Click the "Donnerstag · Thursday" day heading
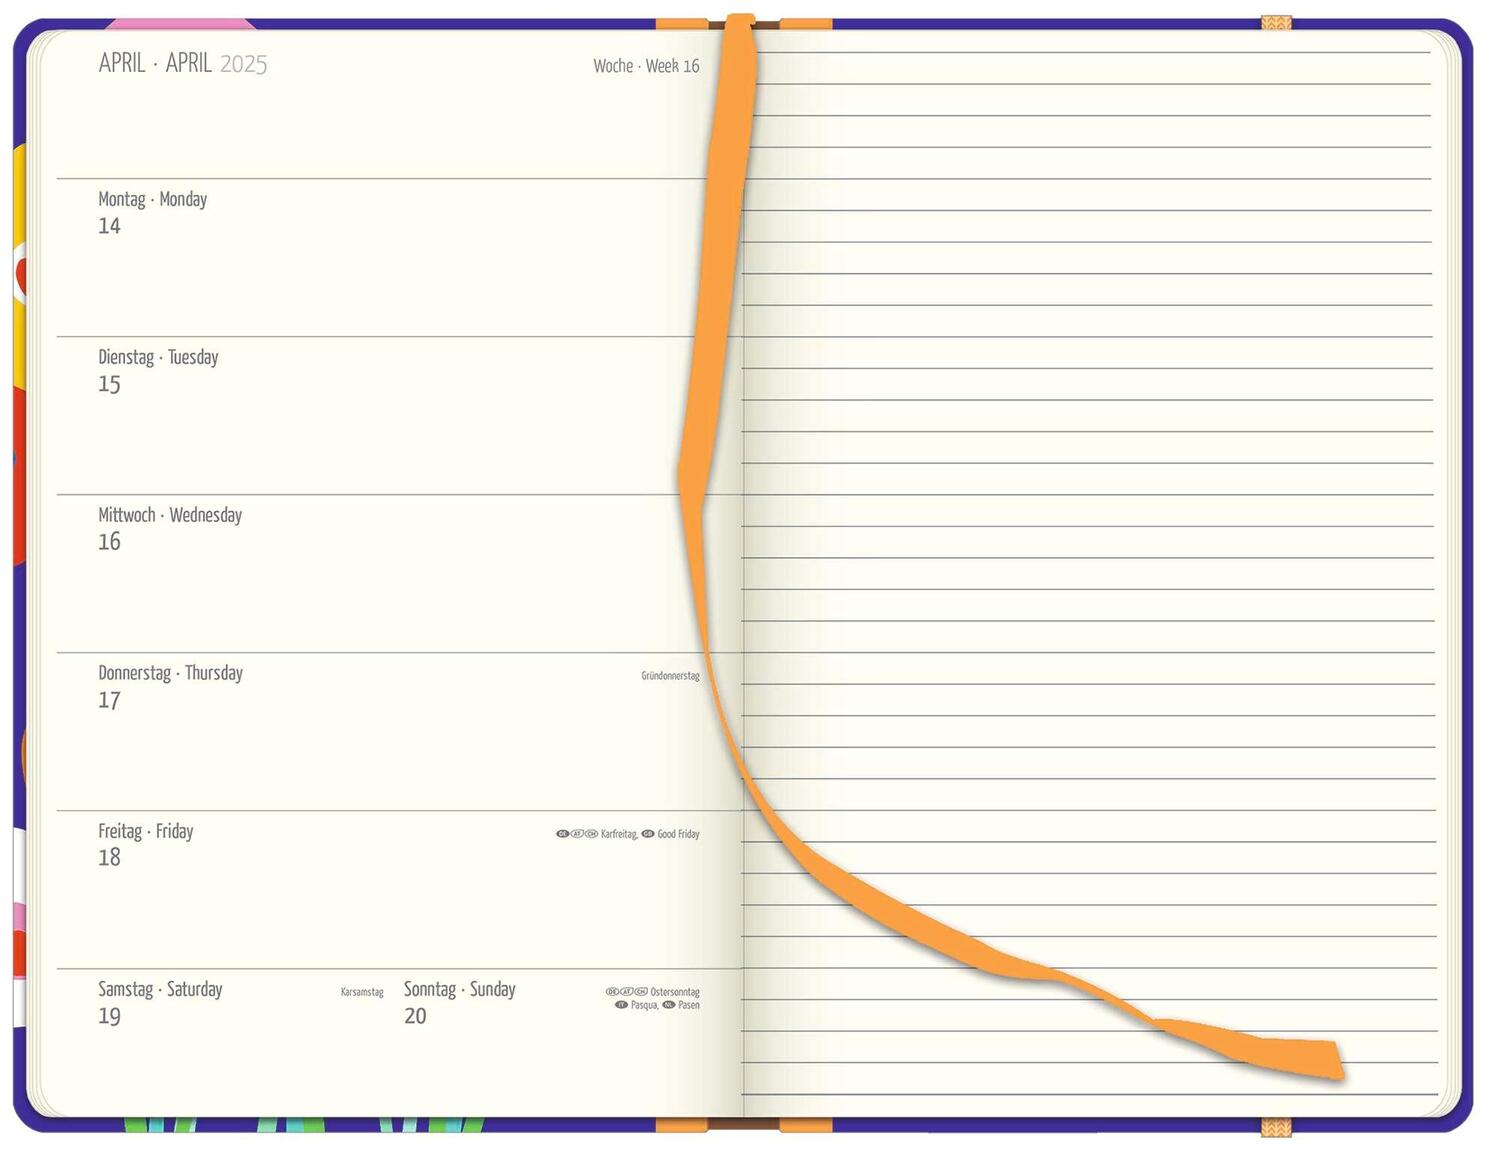Viewport: 1500px width, 1151px height. [170, 673]
